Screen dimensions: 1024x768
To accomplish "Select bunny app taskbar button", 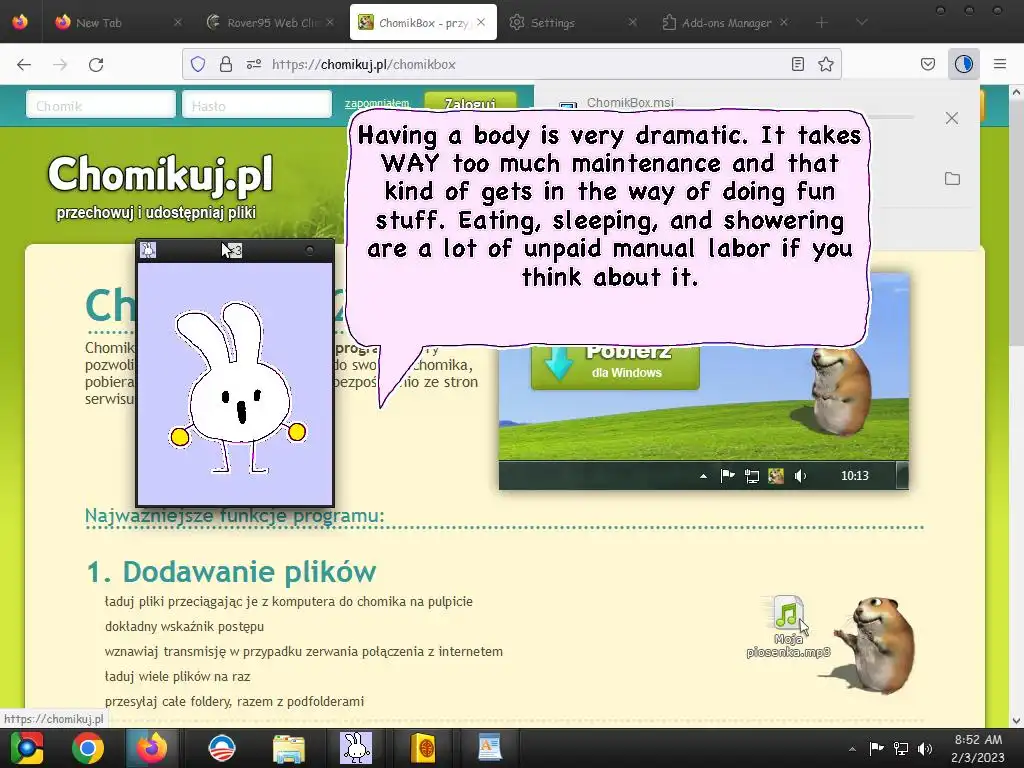I will coord(356,748).
